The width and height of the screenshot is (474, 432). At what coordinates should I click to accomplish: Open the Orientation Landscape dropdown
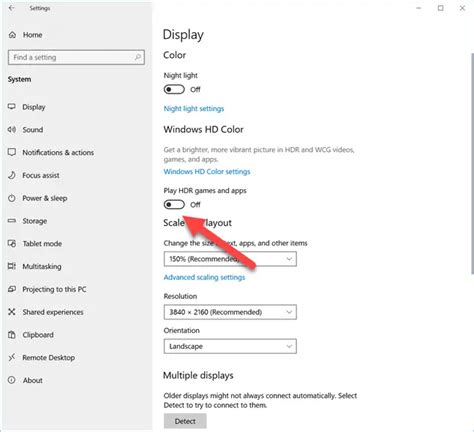coord(230,346)
